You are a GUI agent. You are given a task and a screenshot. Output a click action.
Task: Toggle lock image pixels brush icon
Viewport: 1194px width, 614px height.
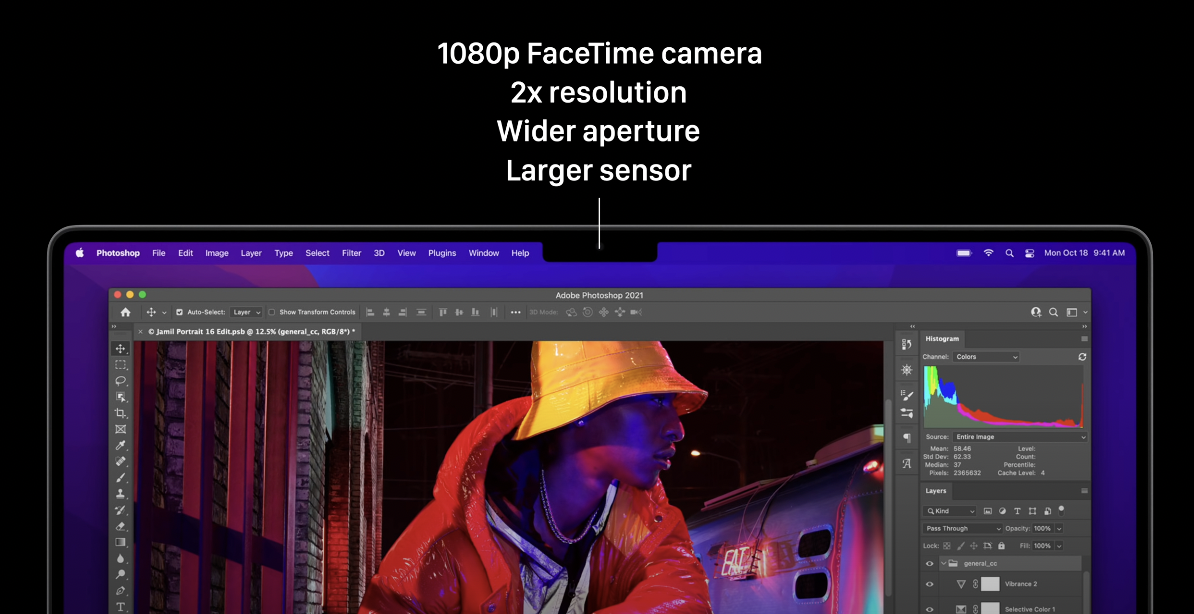point(961,546)
